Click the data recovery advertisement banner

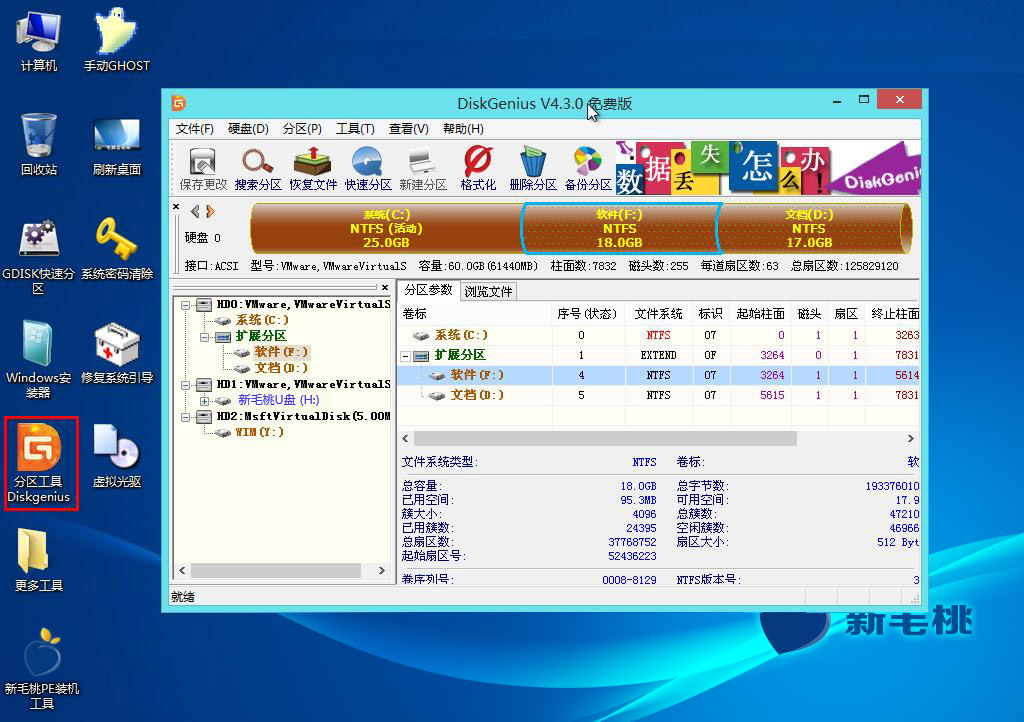click(768, 168)
